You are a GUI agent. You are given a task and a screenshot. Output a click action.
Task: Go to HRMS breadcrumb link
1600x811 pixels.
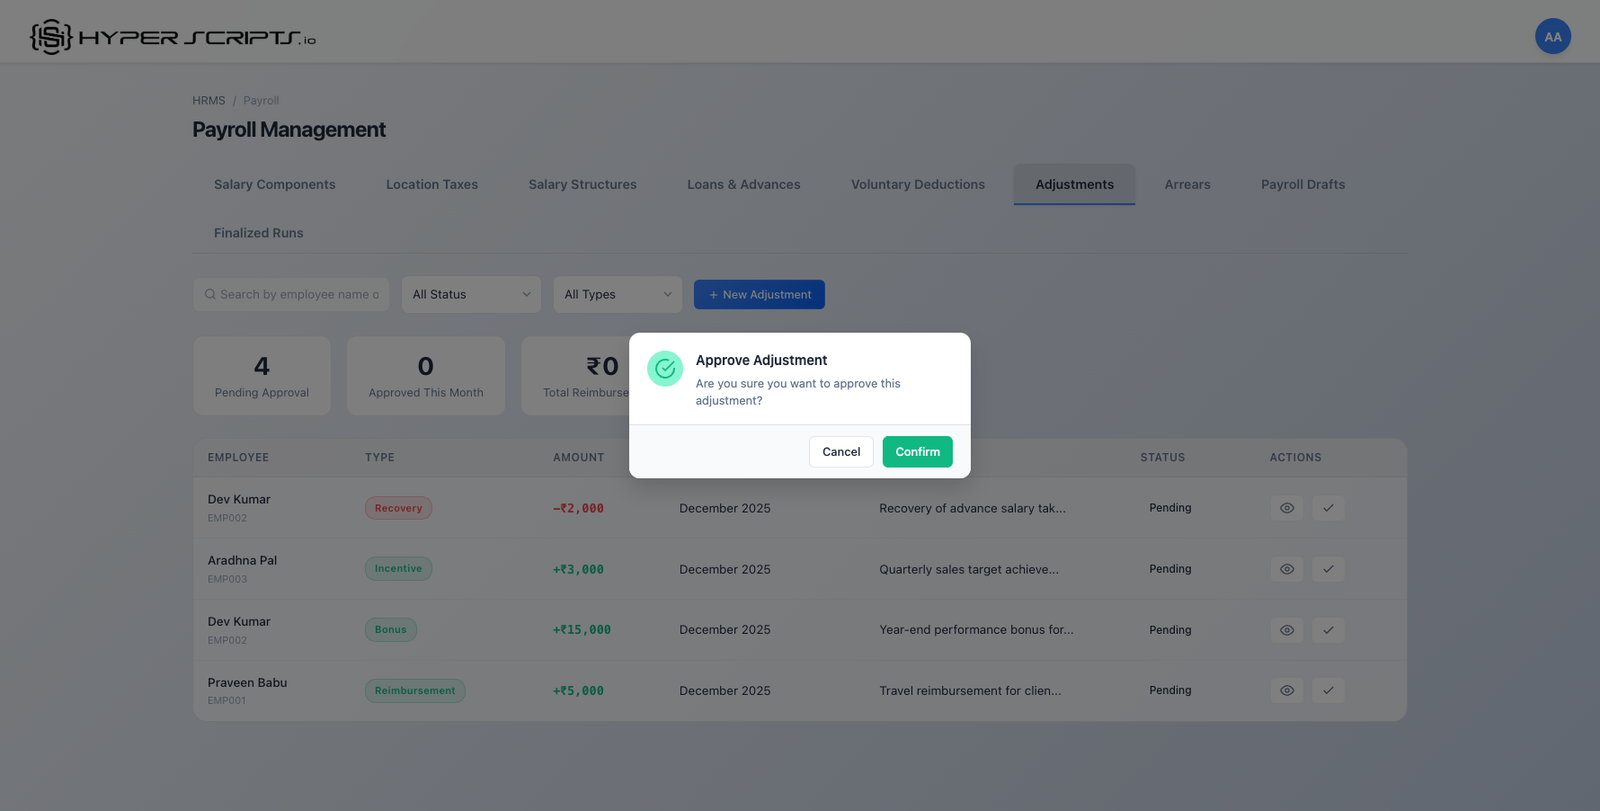(x=208, y=101)
